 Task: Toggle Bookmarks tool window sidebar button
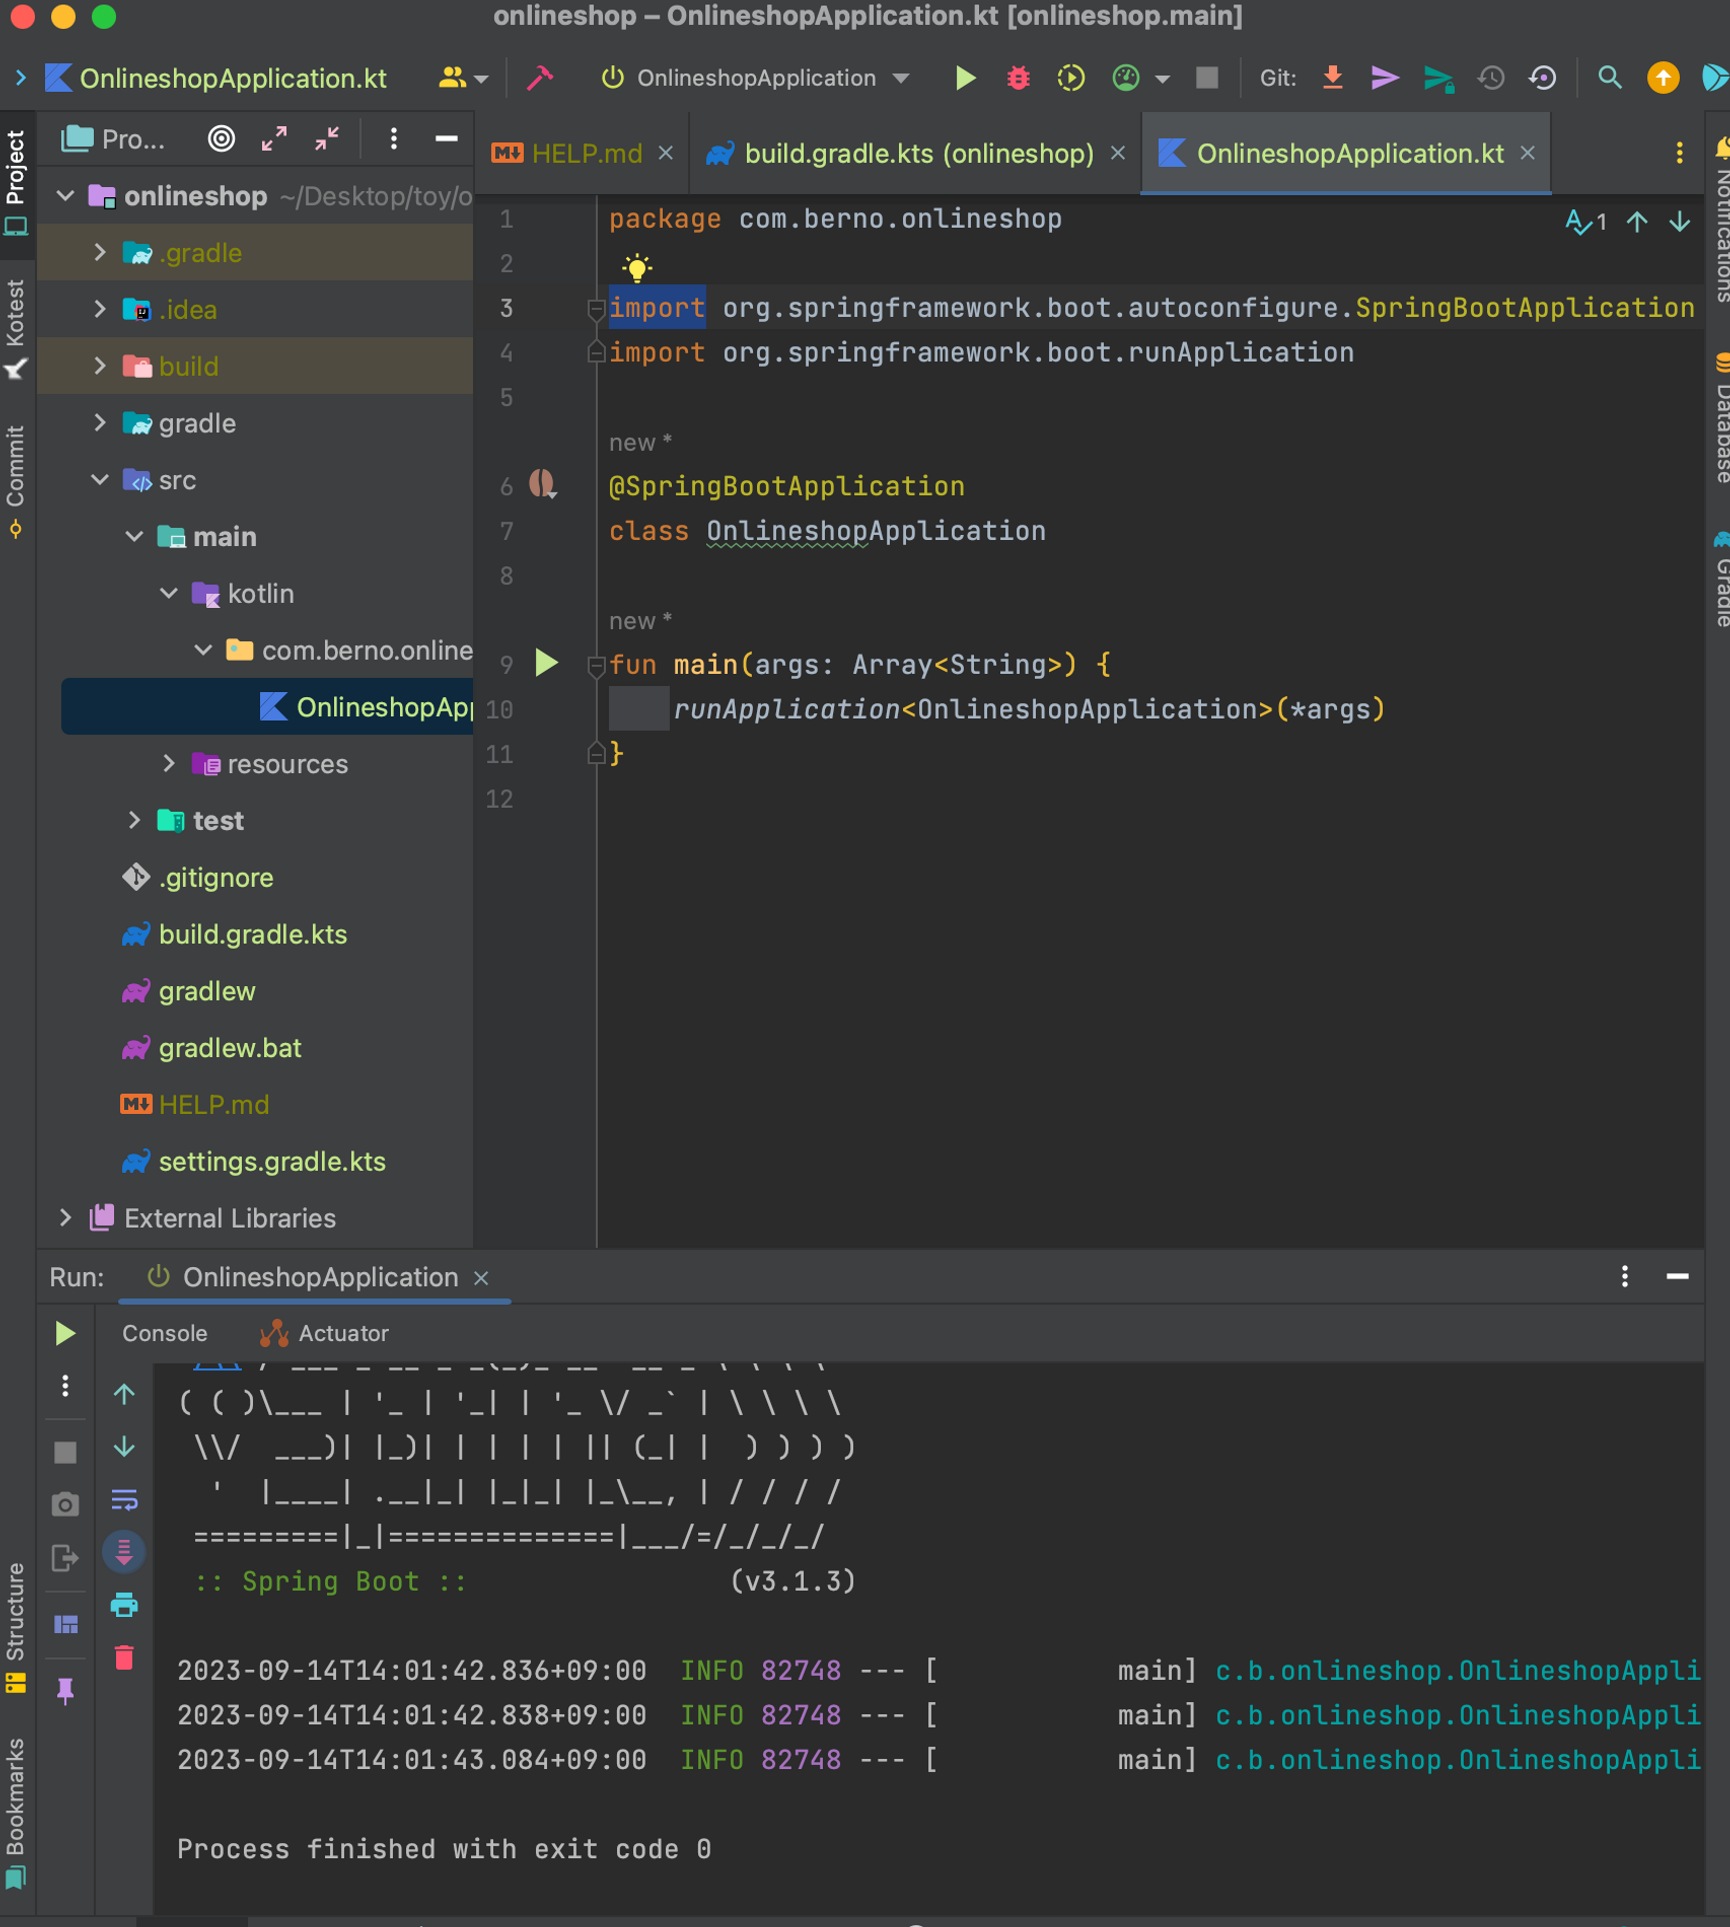(16, 1813)
